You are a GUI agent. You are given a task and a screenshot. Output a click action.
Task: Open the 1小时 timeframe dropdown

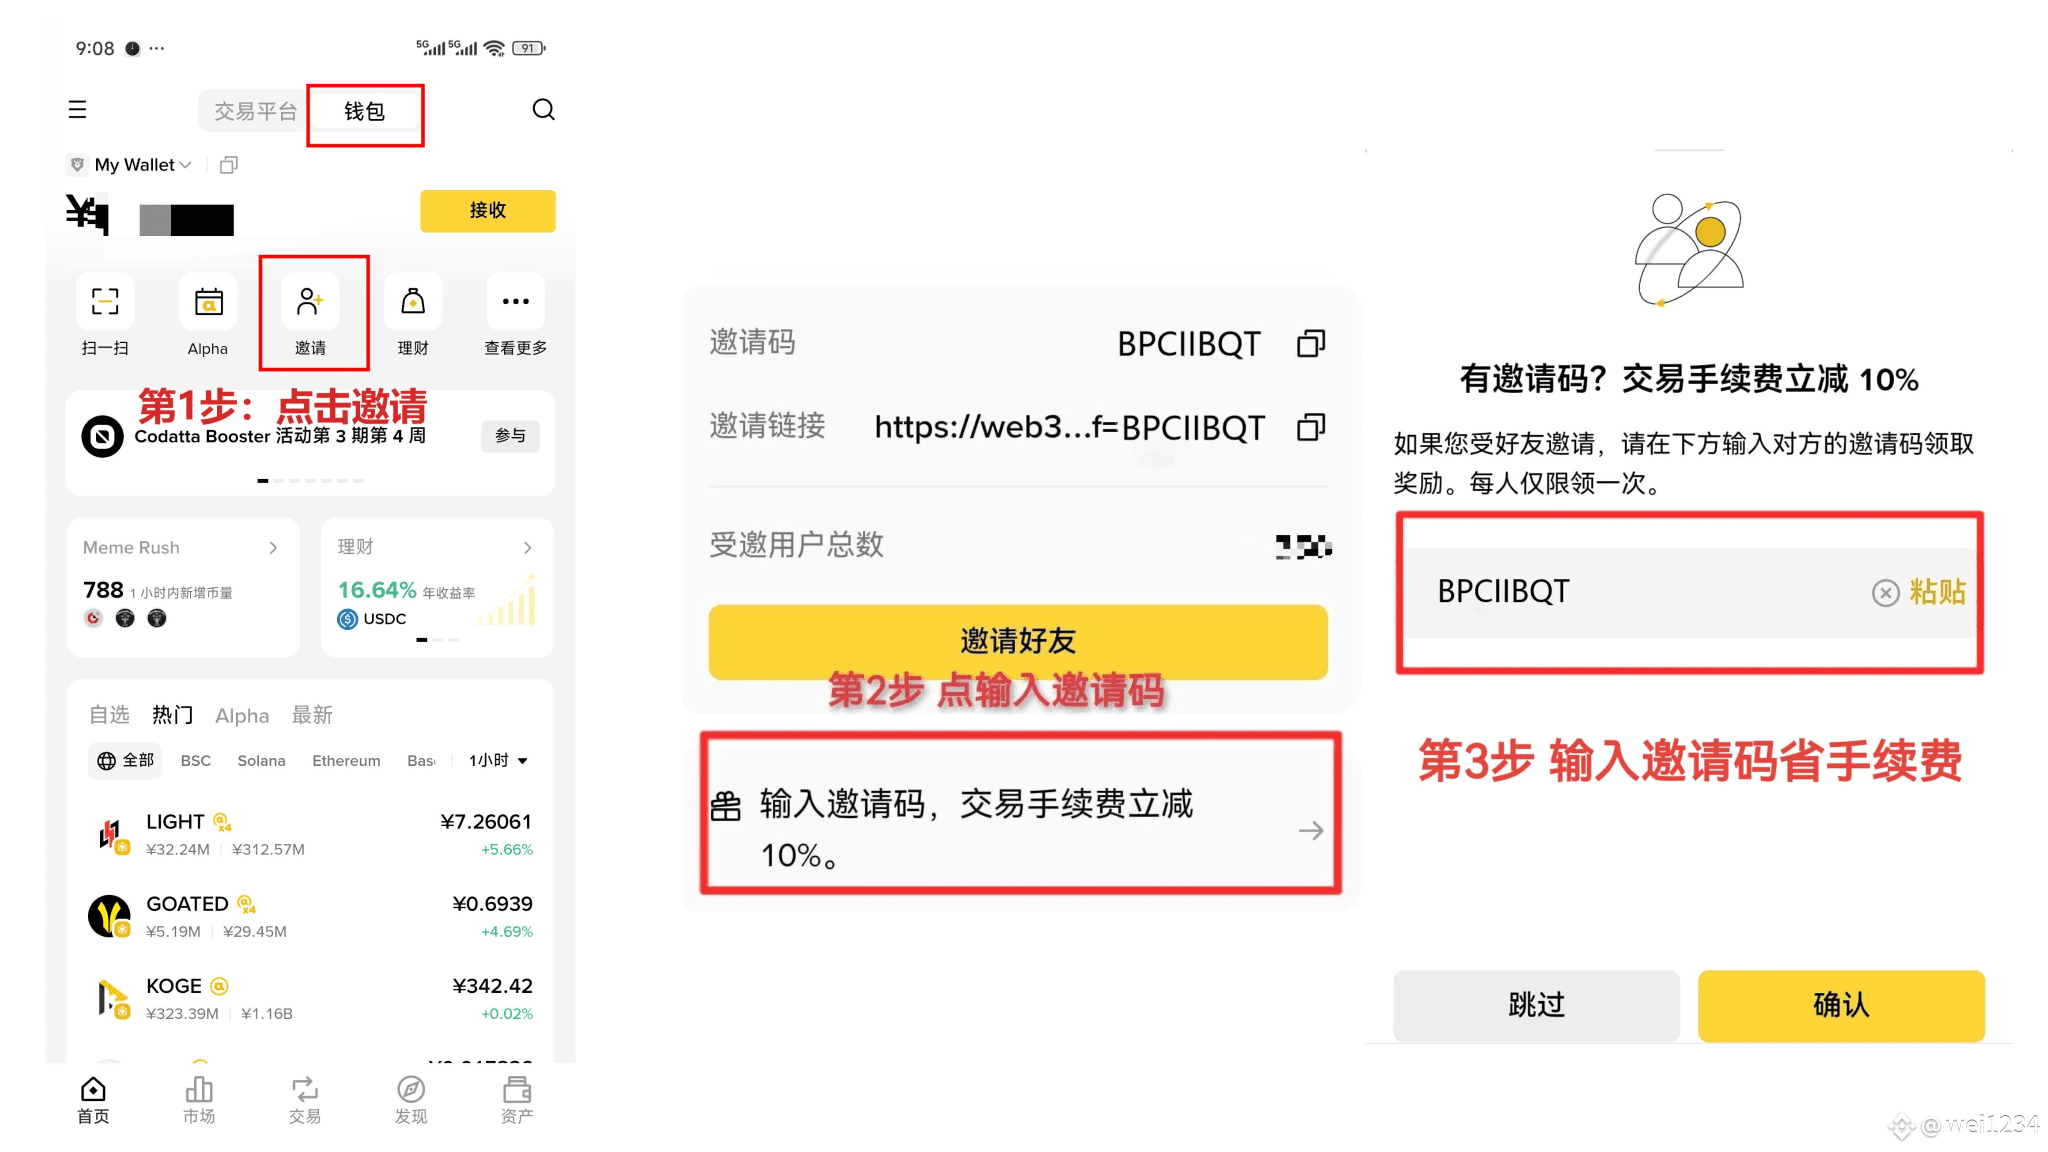pos(498,761)
